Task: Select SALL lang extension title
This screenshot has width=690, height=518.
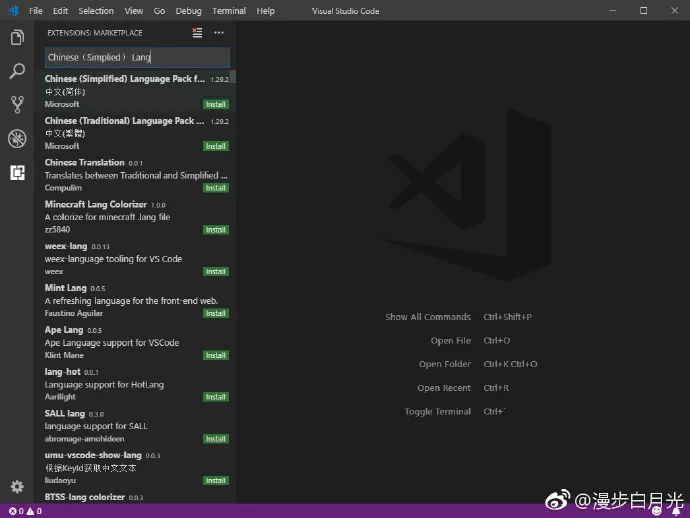Action: click(x=64, y=413)
